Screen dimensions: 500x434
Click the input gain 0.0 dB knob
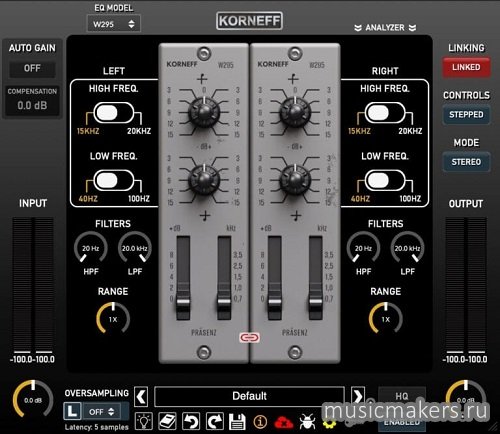coord(33,400)
